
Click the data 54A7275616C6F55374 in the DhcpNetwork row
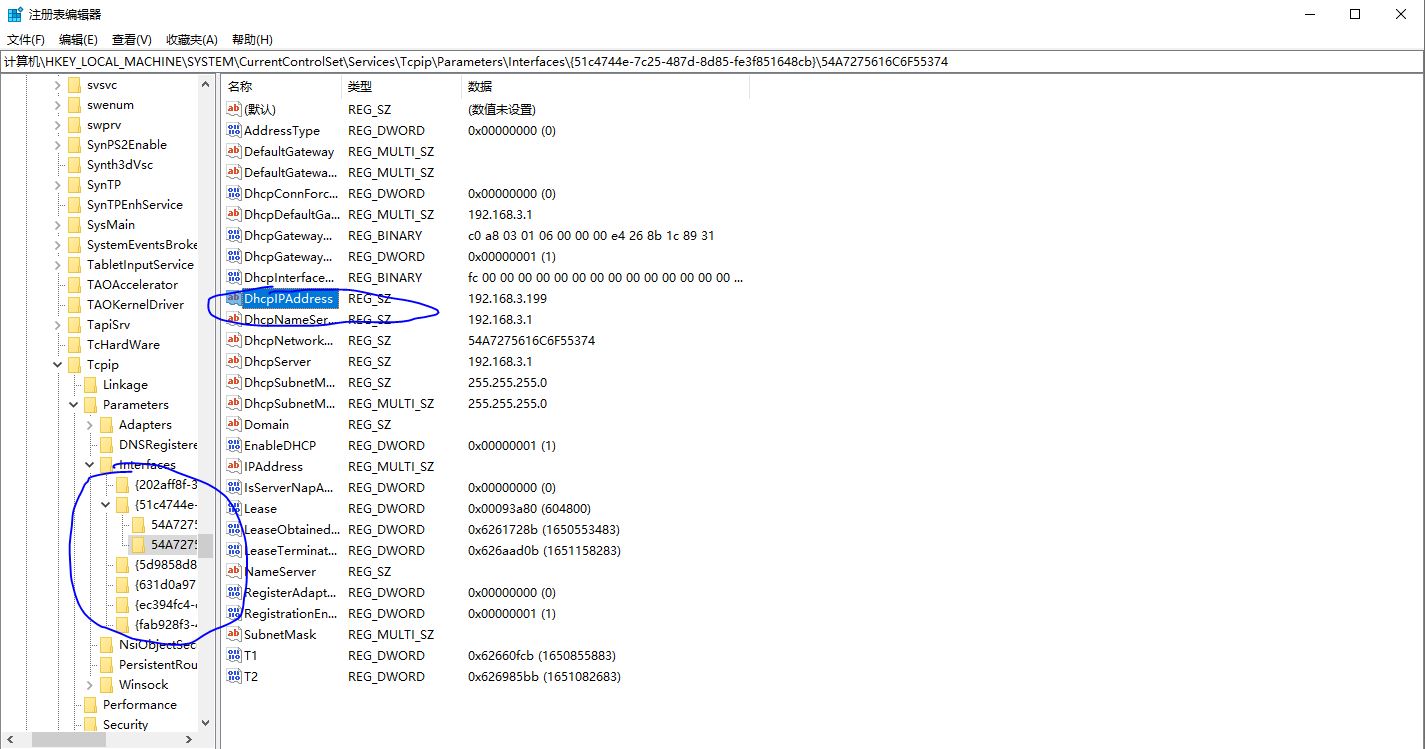pos(531,340)
